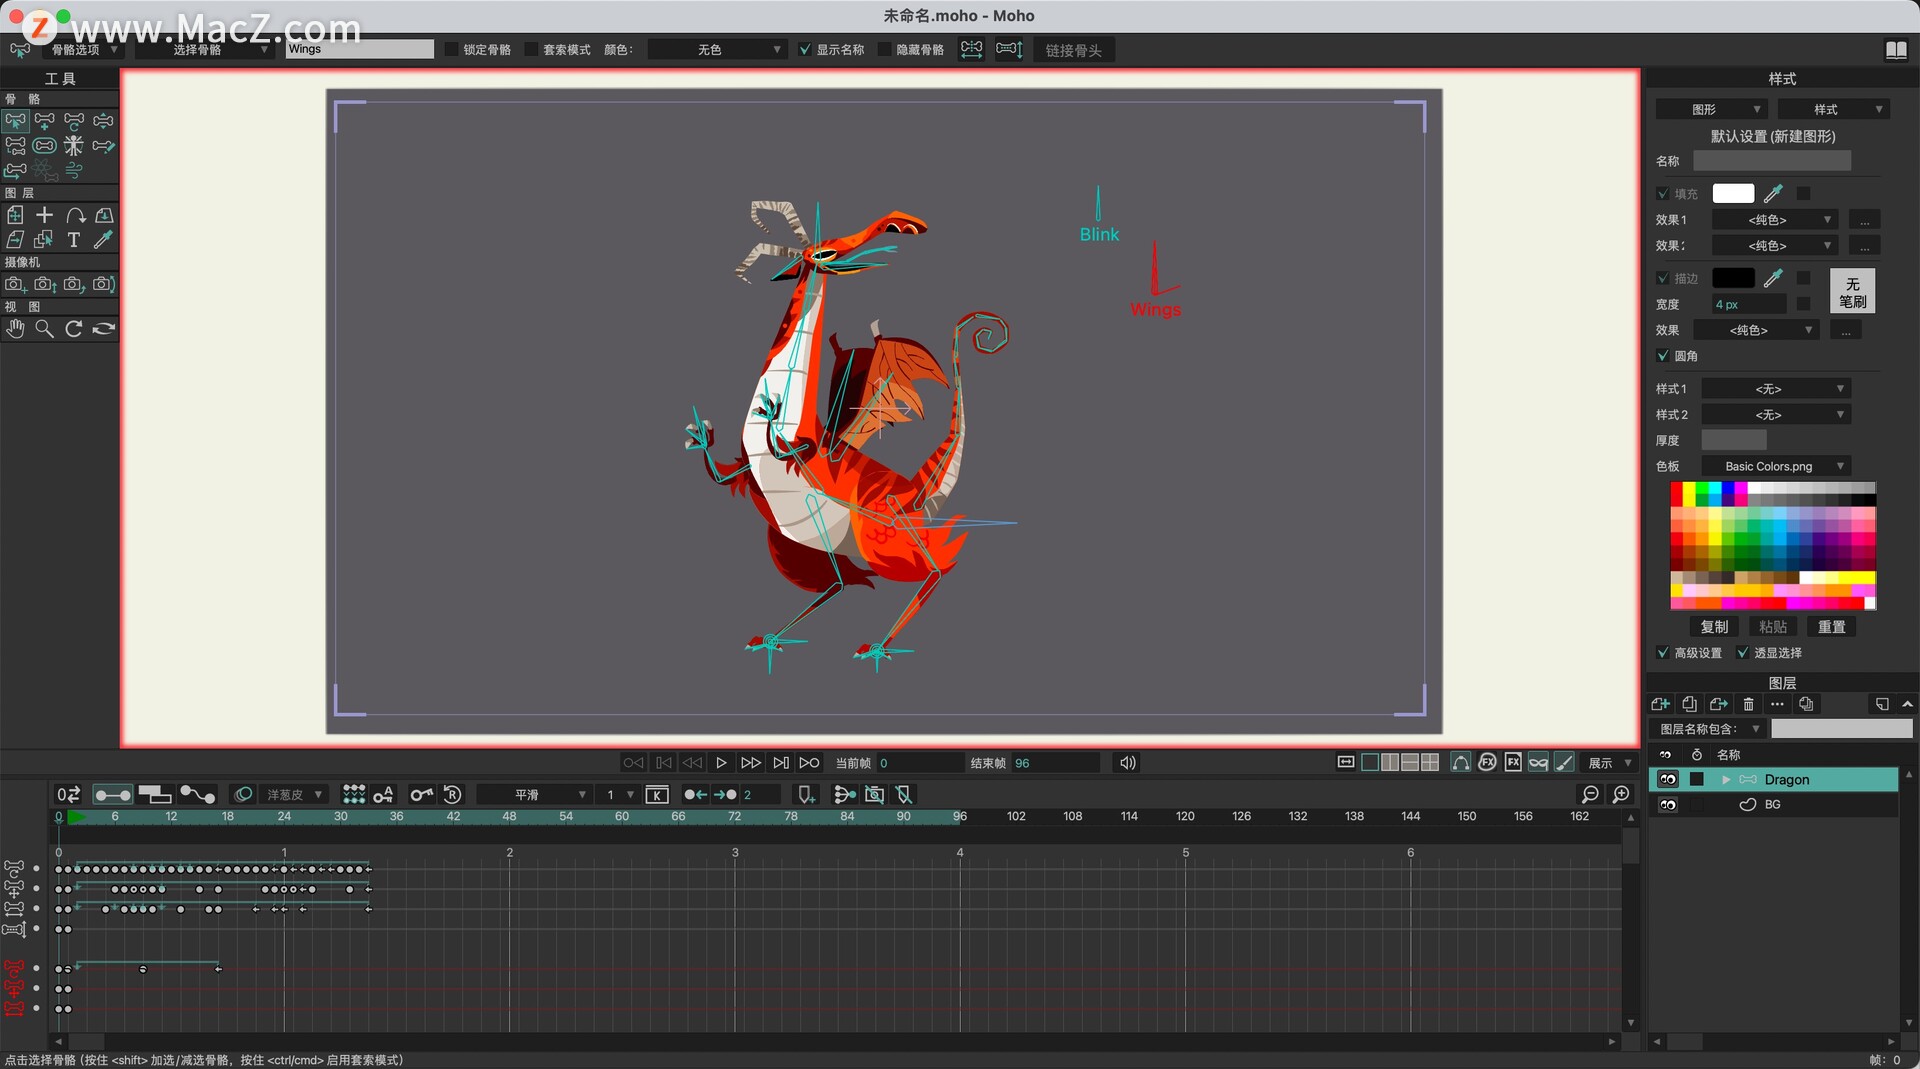Select the curved arrow layer tool
The width and height of the screenshot is (1920, 1069).
(74, 215)
